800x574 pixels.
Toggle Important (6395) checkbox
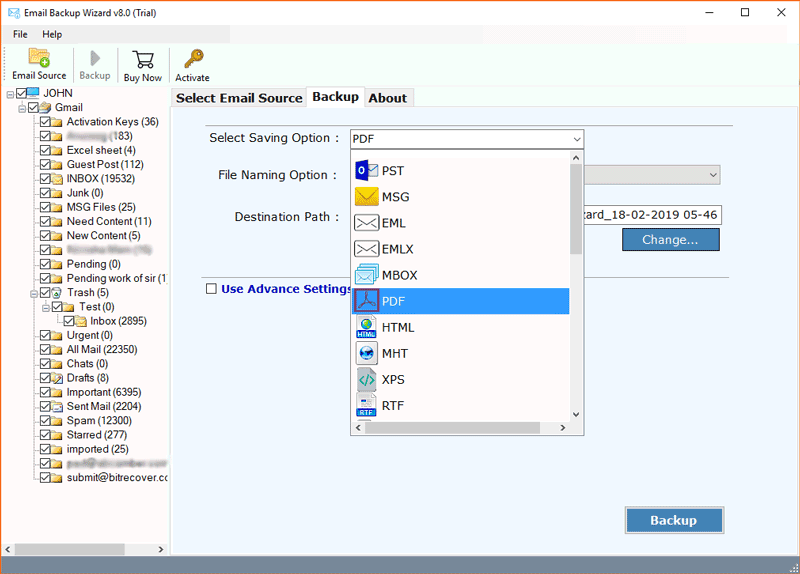tap(45, 392)
